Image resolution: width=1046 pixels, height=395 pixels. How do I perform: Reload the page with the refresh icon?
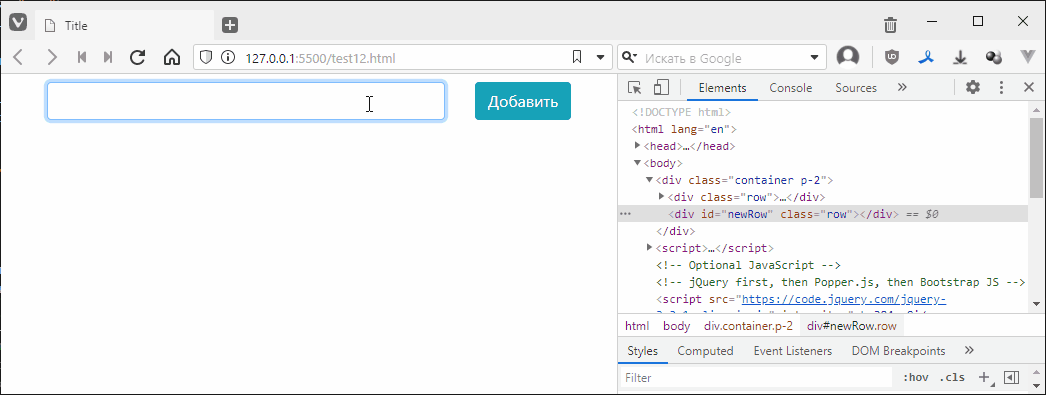click(x=137, y=57)
